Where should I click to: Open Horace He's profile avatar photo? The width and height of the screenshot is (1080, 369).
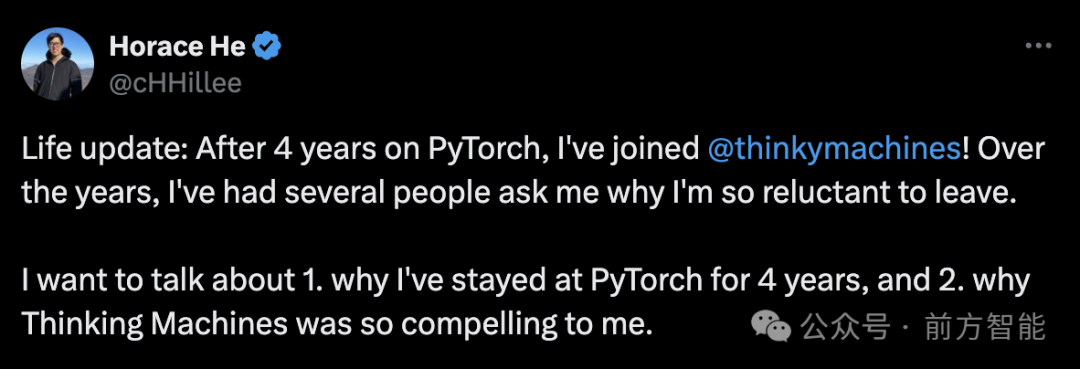(58, 64)
